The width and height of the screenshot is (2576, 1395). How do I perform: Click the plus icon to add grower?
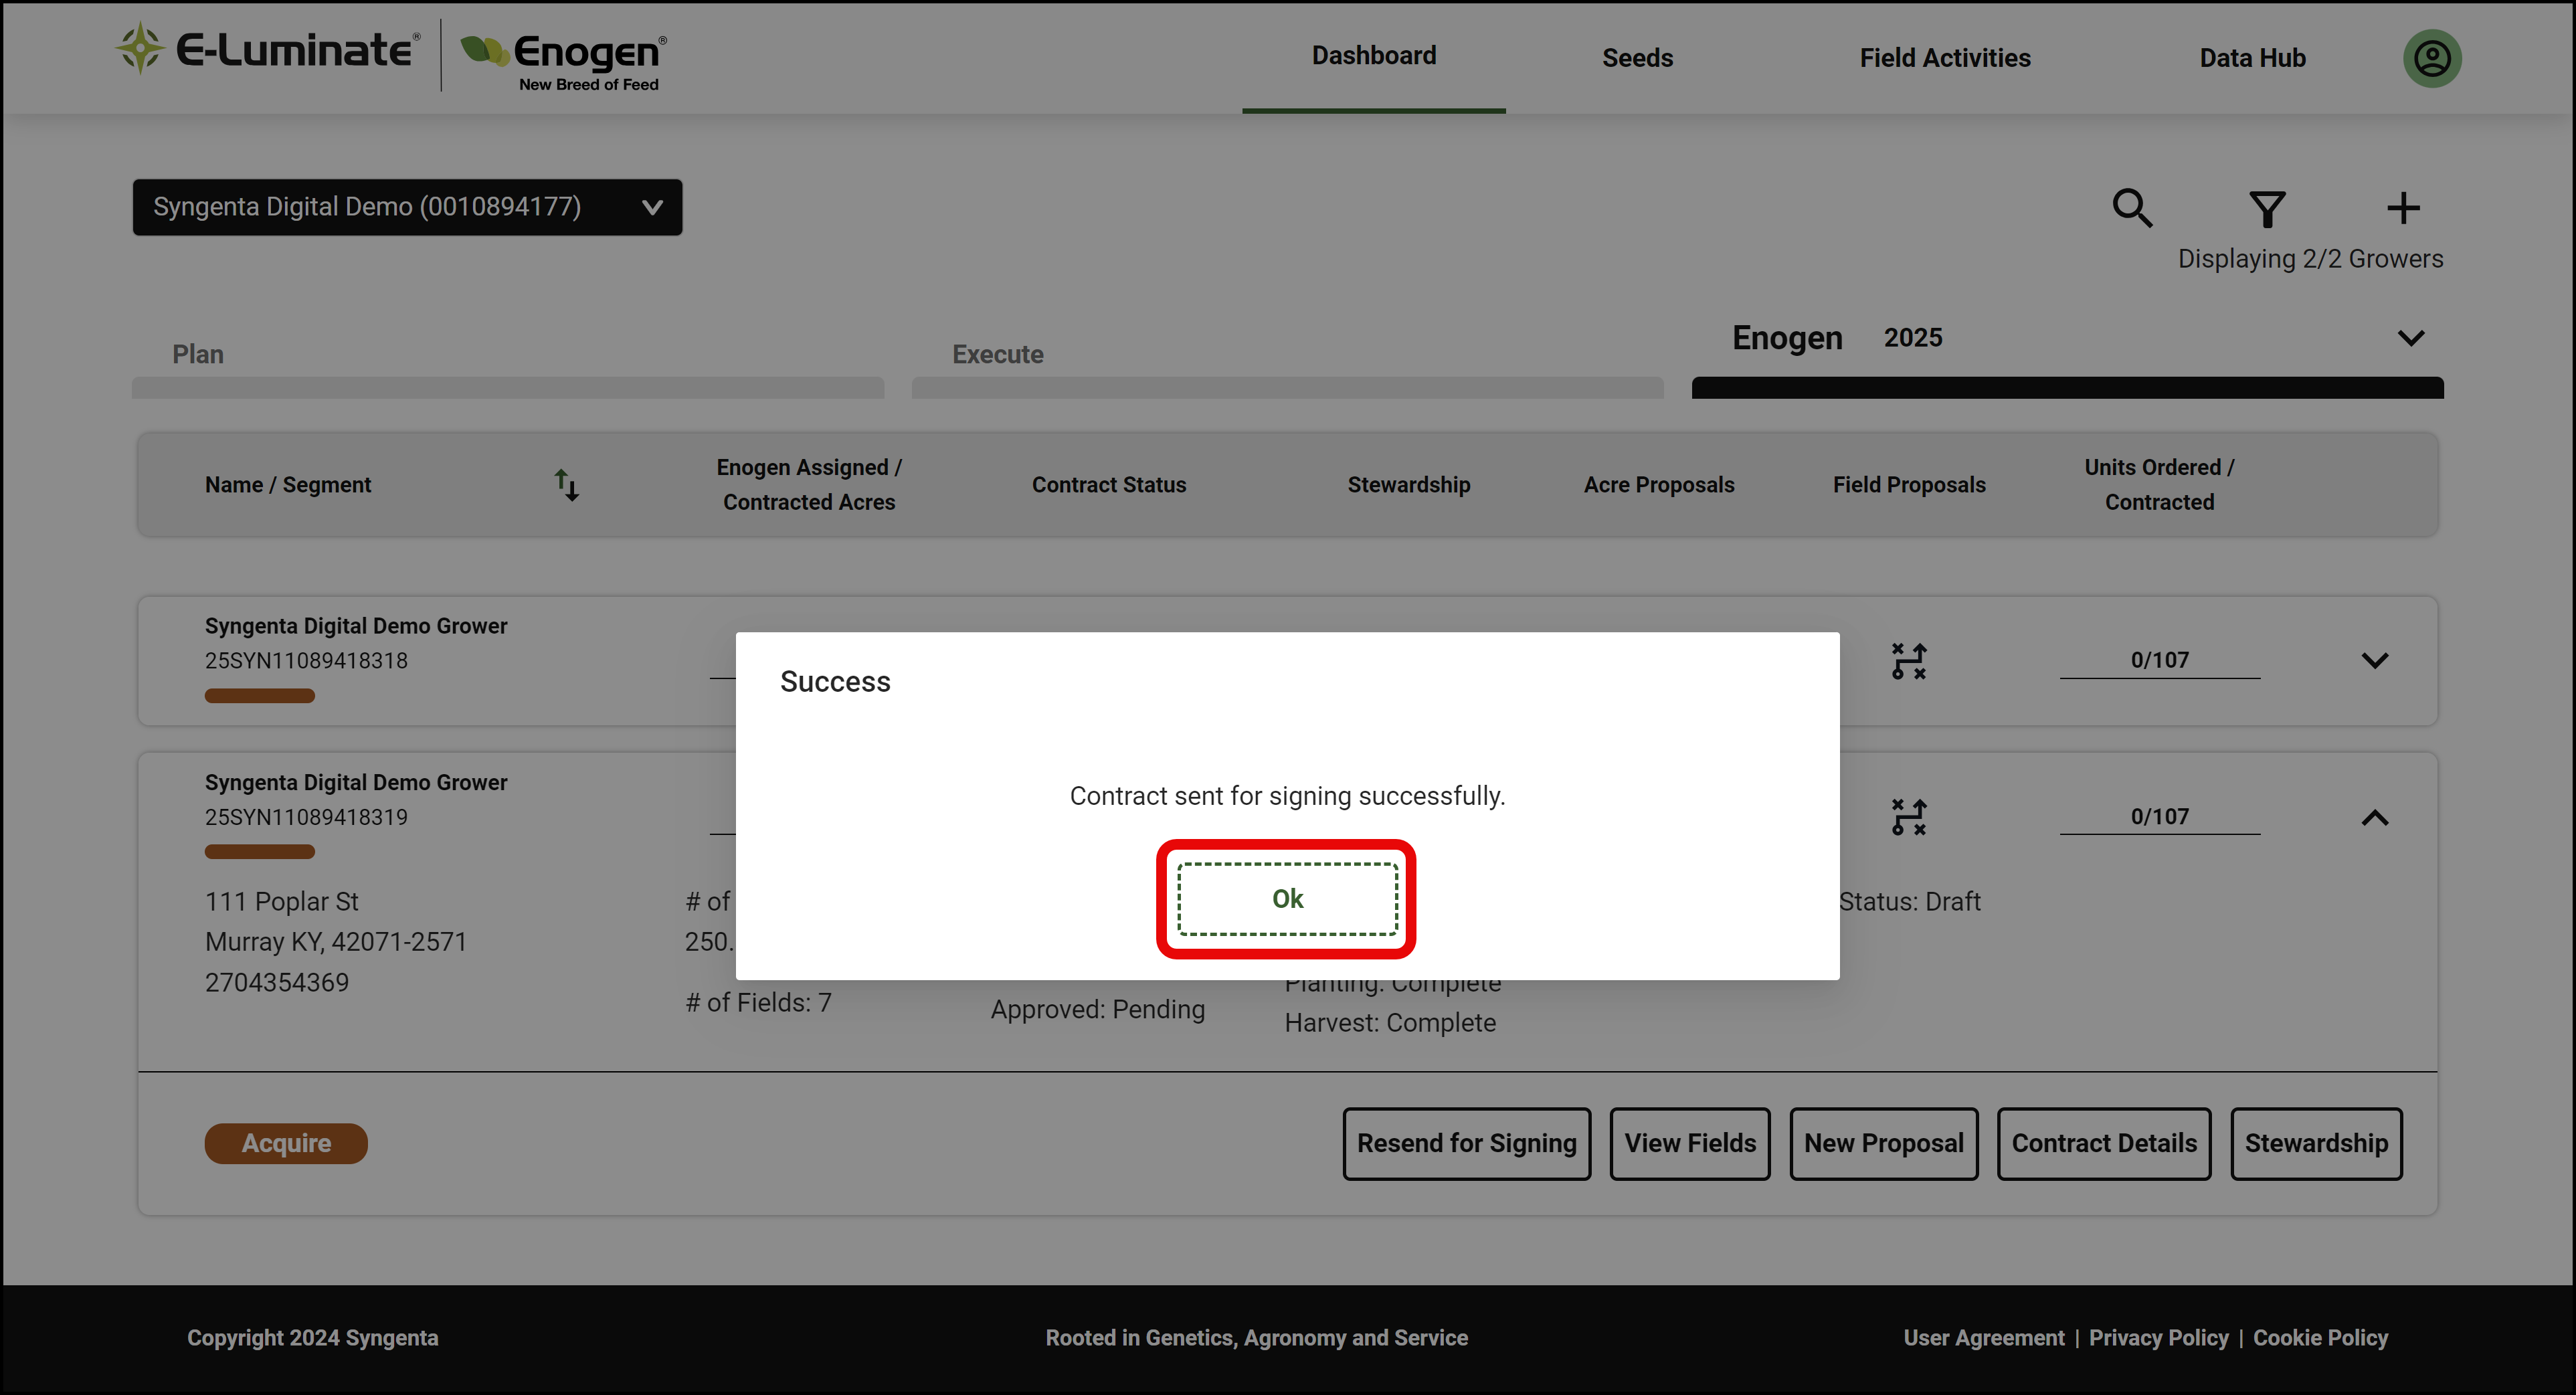point(2403,208)
